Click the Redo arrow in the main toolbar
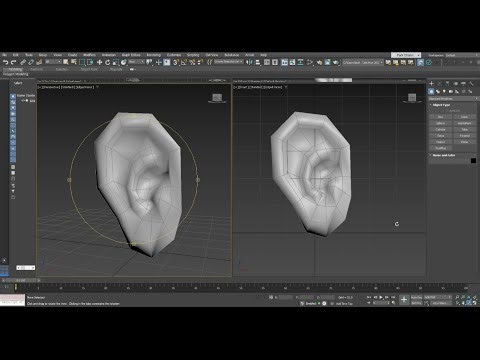The width and height of the screenshot is (480, 360). click(x=13, y=62)
